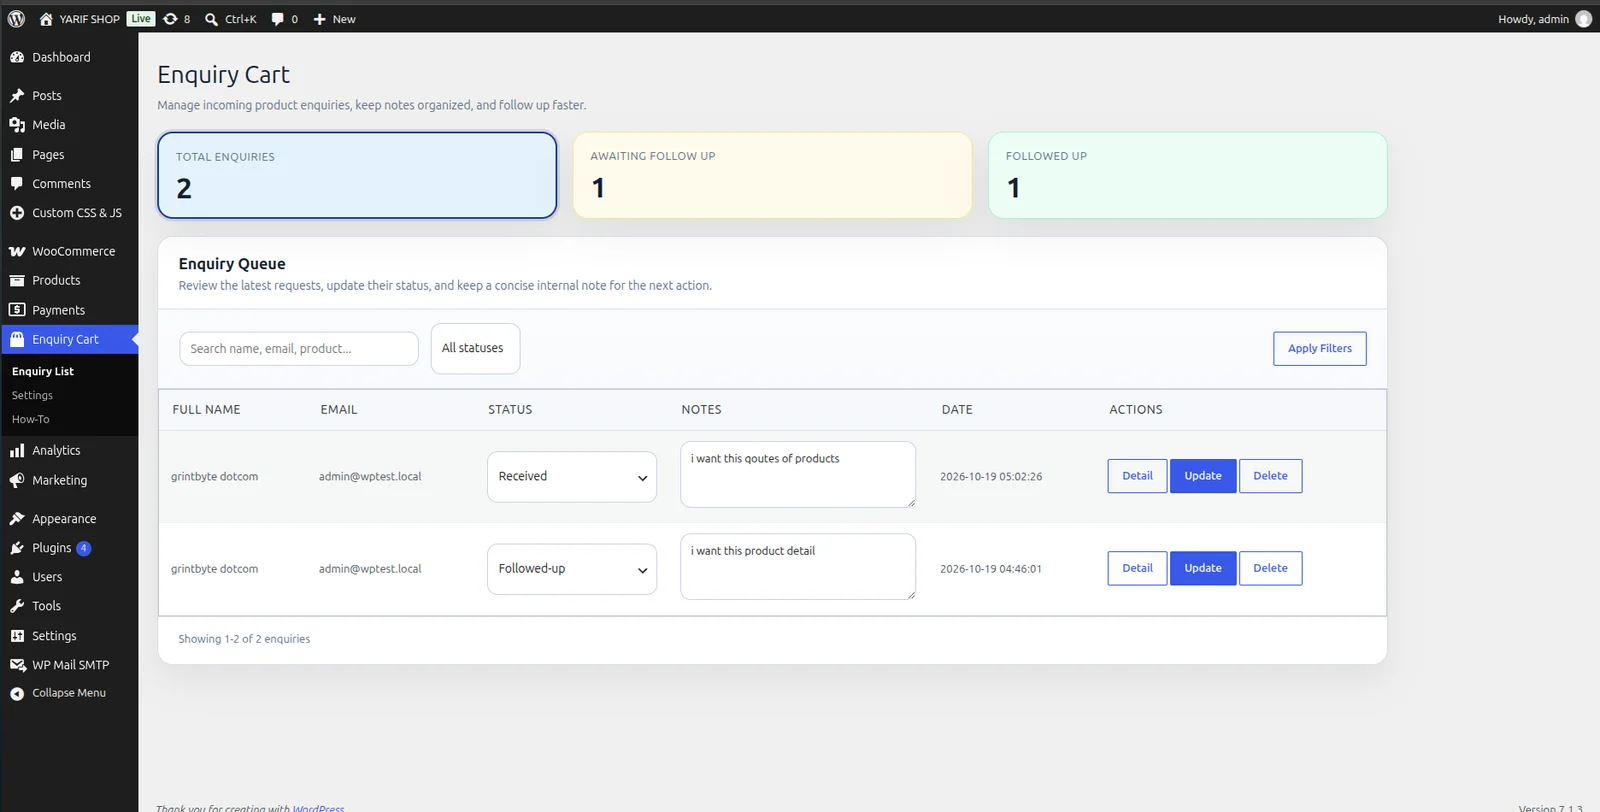Click the Tools wrench icon
Image resolution: width=1600 pixels, height=812 pixels.
pos(17,606)
